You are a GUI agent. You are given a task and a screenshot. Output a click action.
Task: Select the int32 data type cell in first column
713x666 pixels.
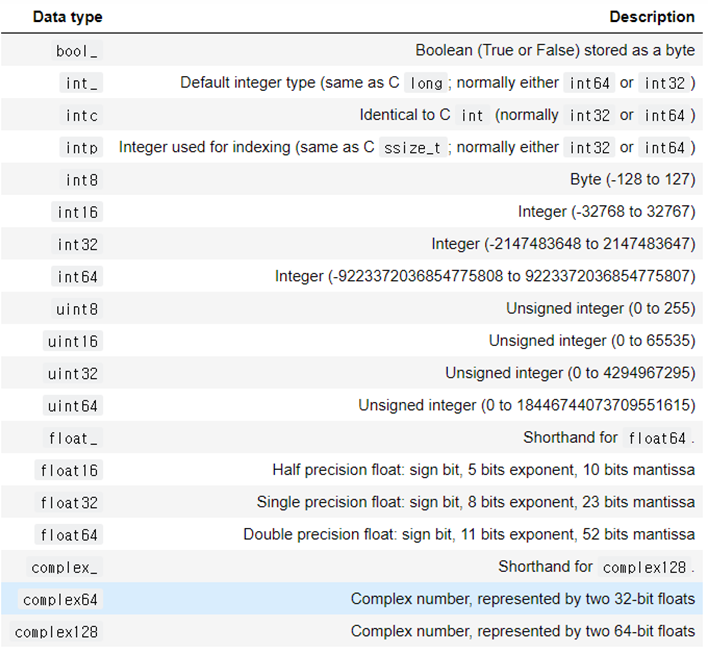click(77, 245)
